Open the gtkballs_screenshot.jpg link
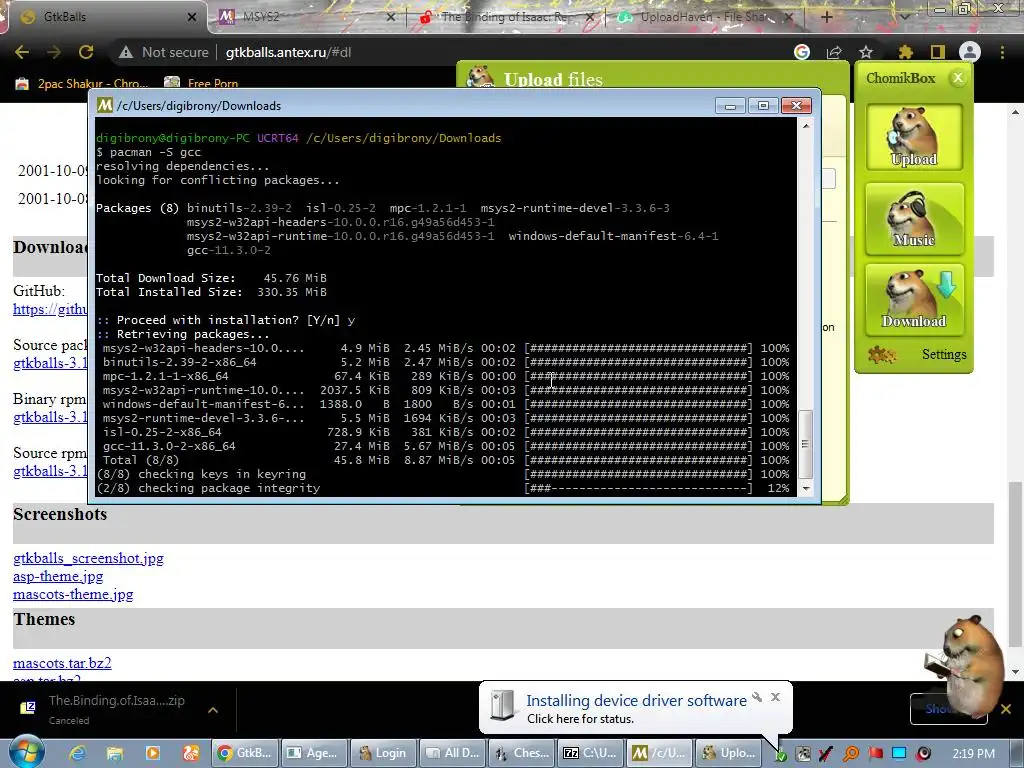This screenshot has width=1024, height=768. point(88,558)
